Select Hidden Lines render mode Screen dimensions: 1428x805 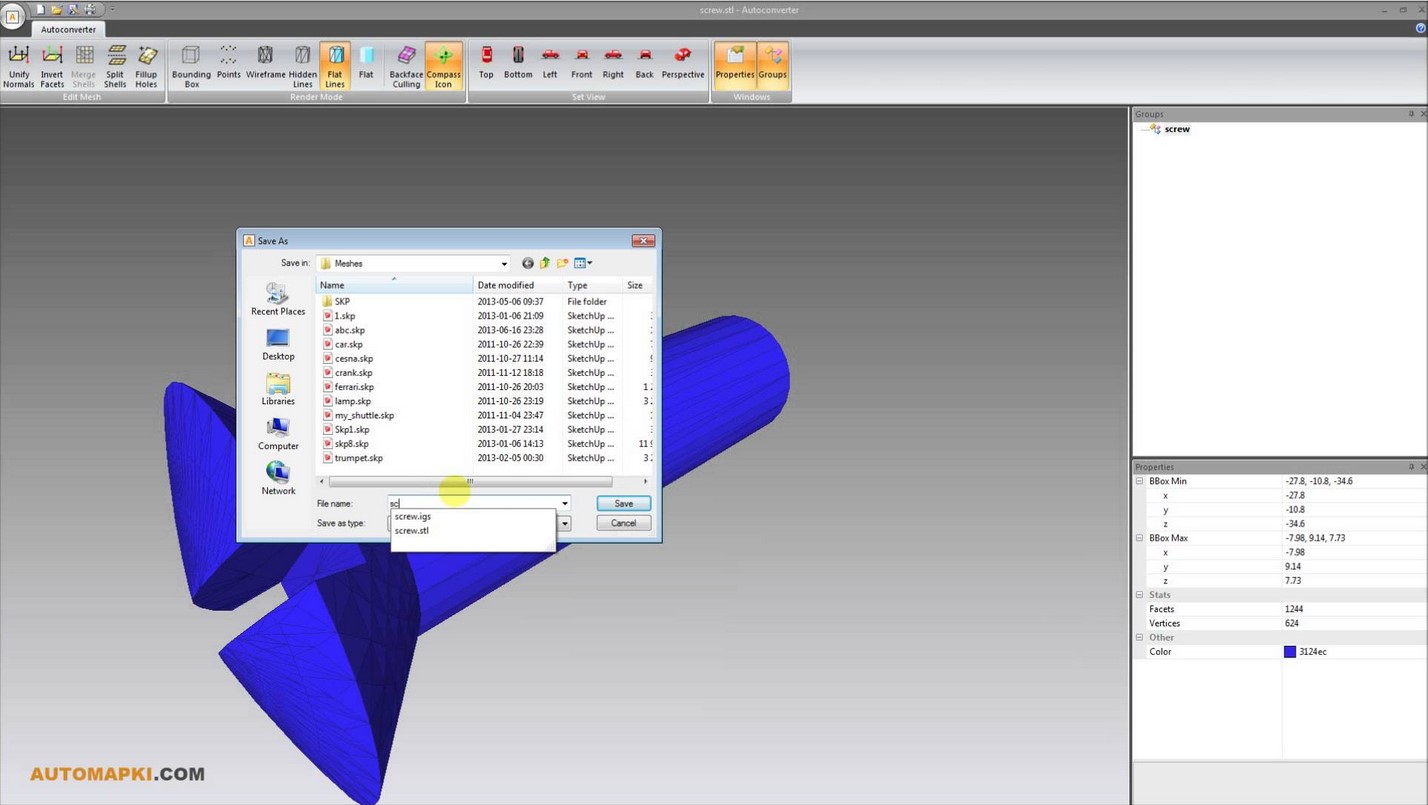point(303,66)
